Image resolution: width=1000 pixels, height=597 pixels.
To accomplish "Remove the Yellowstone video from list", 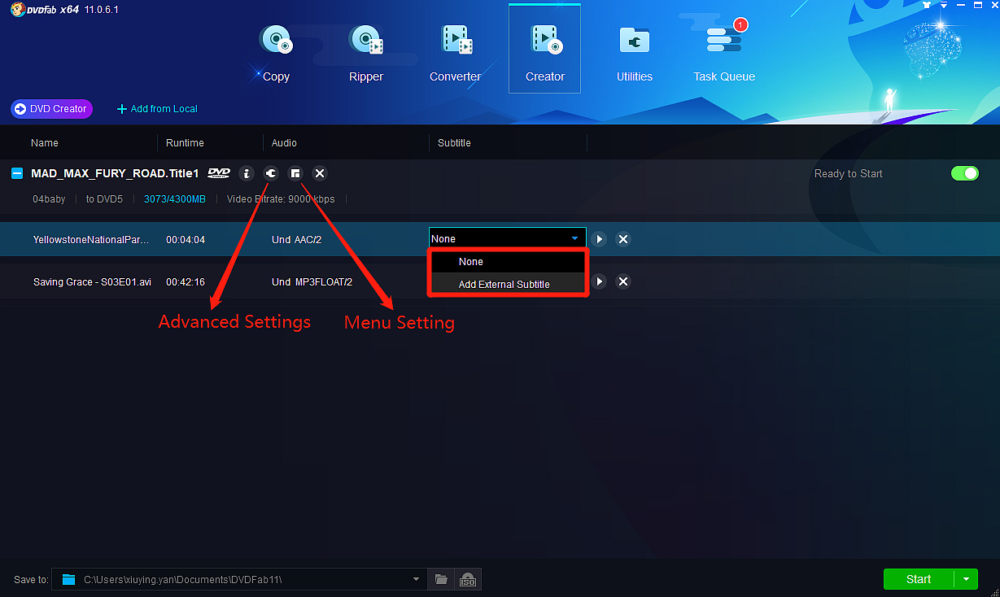I will tap(623, 239).
